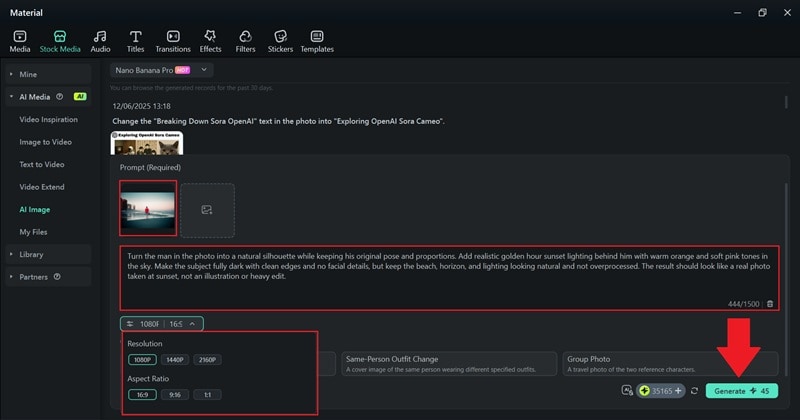Refresh the credits balance
The image size is (800, 420).
(694, 391)
